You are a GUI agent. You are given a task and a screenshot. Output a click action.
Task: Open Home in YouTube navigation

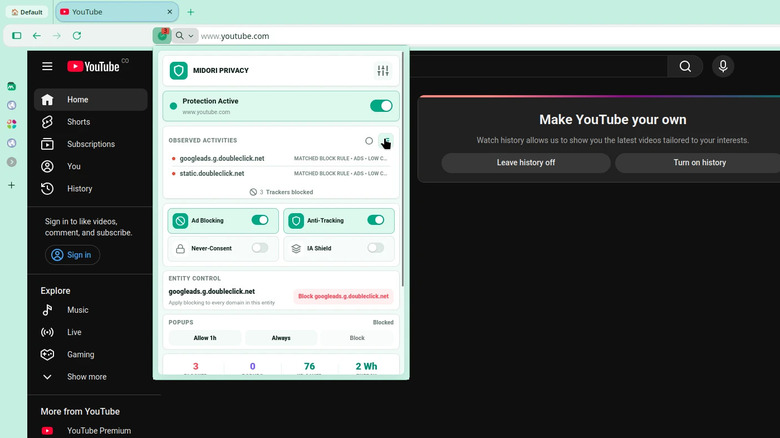91,100
